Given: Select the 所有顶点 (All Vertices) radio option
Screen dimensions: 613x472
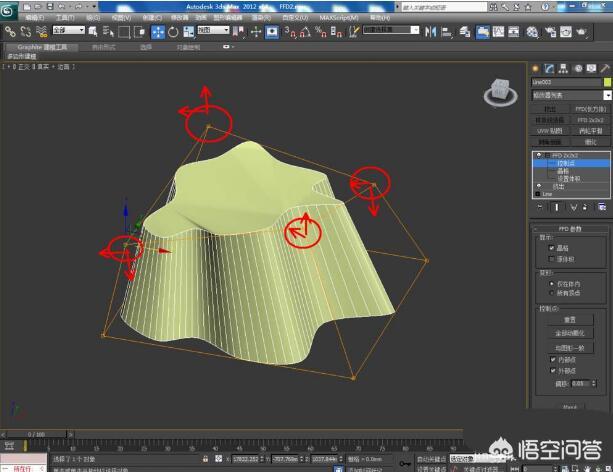Looking at the screenshot, I should click(x=553, y=293).
